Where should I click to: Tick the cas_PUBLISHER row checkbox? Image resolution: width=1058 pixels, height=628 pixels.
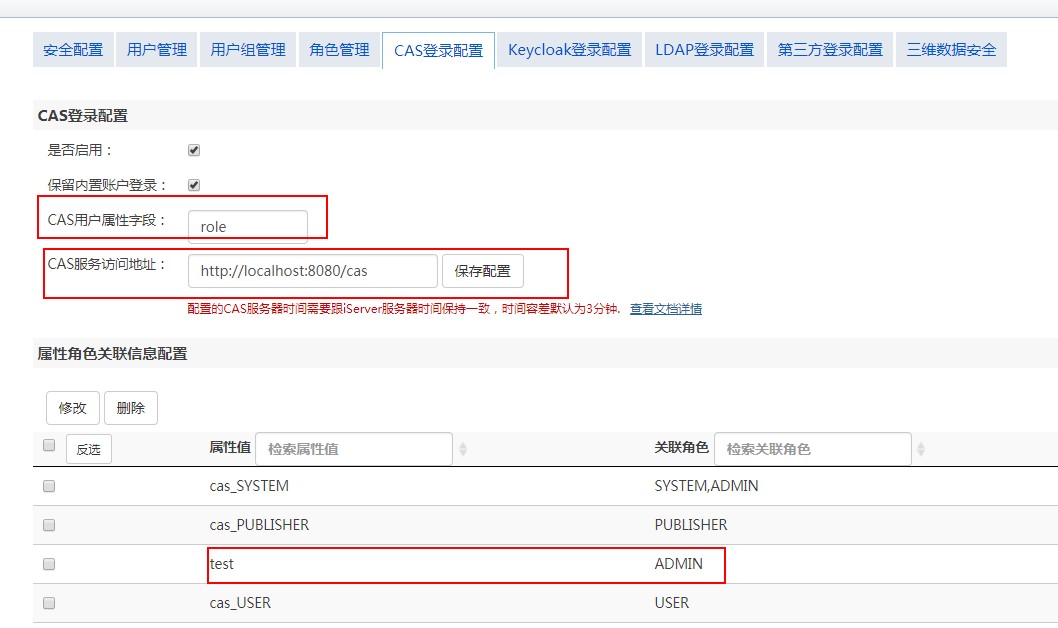tap(49, 525)
